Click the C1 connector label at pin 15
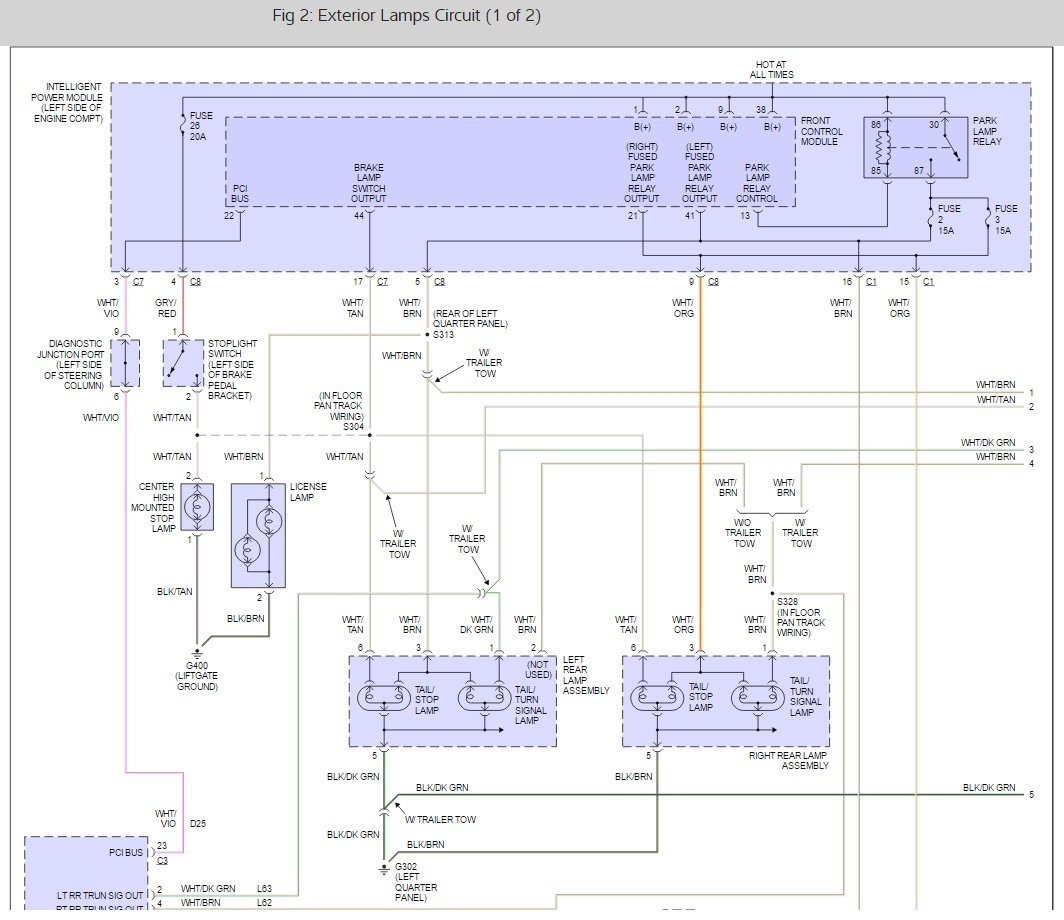Image resolution: width=1064 pixels, height=920 pixels. click(928, 282)
